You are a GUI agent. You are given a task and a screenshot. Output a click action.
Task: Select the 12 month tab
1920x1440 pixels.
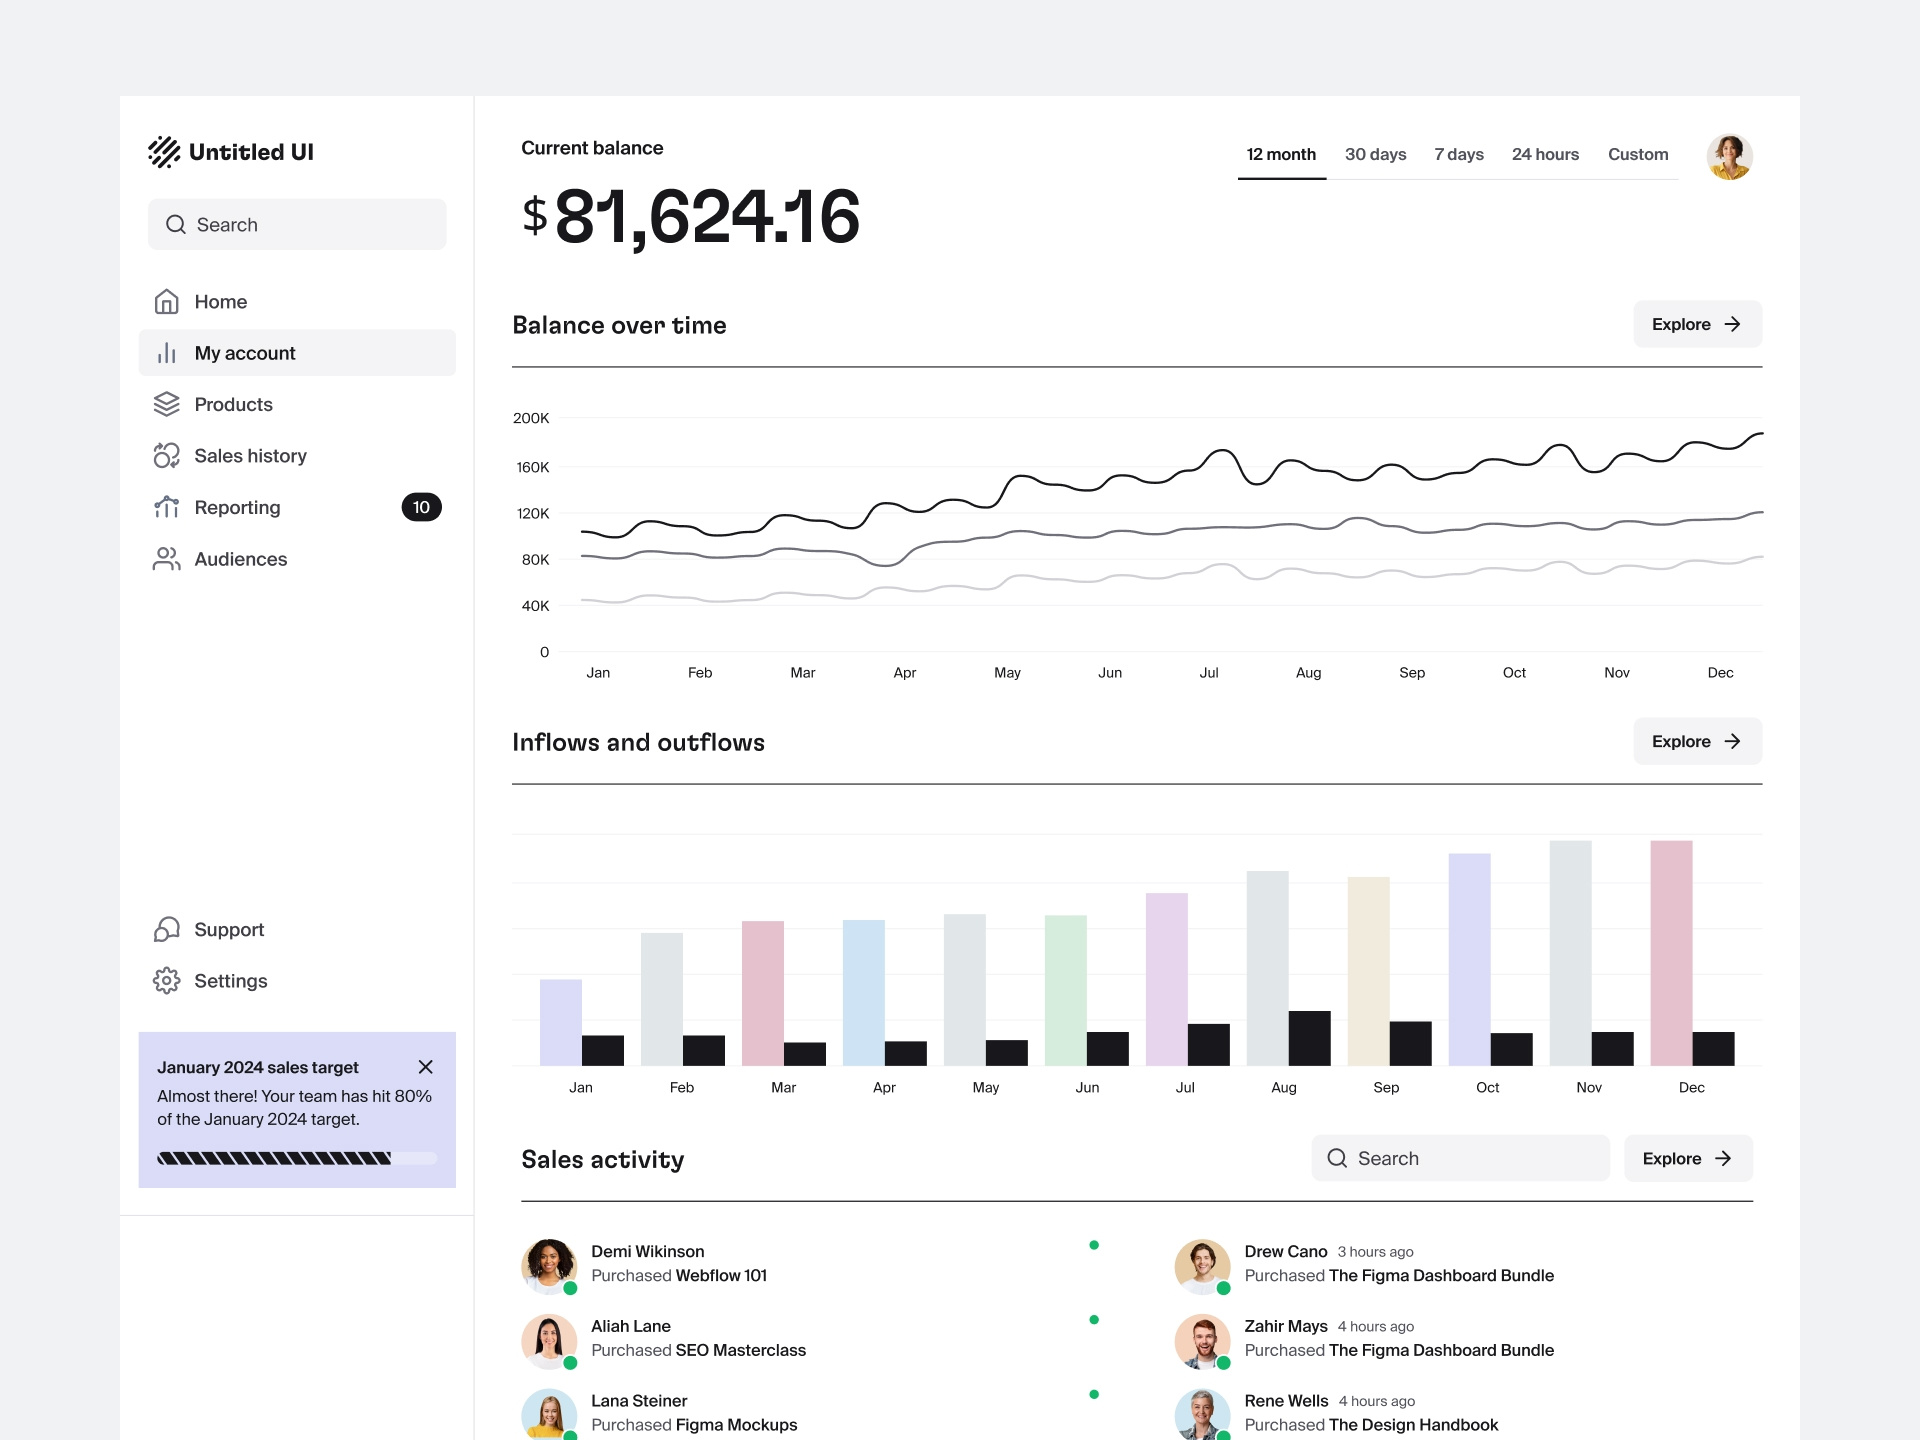coord(1281,154)
